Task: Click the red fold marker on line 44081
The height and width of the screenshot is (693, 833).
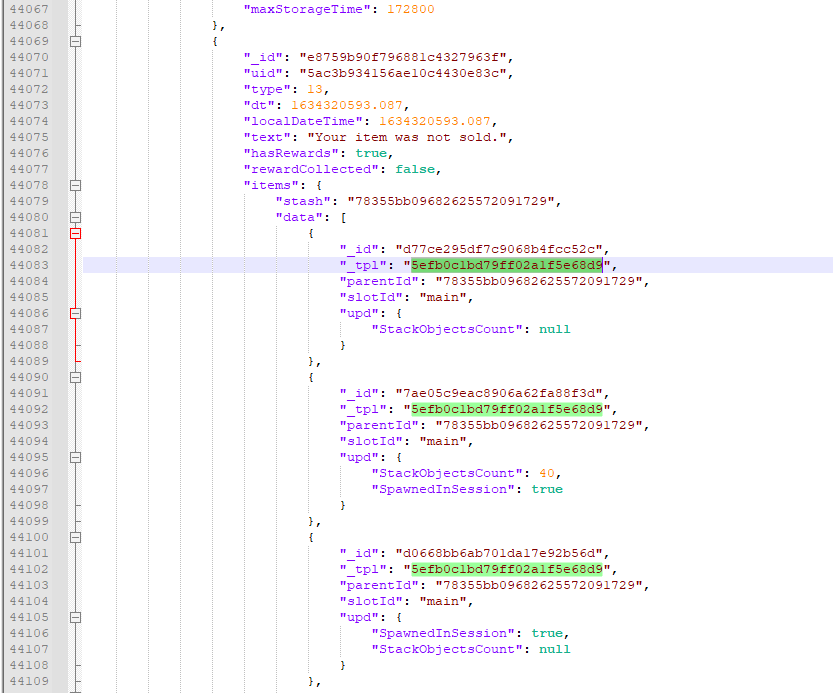Action: click(78, 233)
